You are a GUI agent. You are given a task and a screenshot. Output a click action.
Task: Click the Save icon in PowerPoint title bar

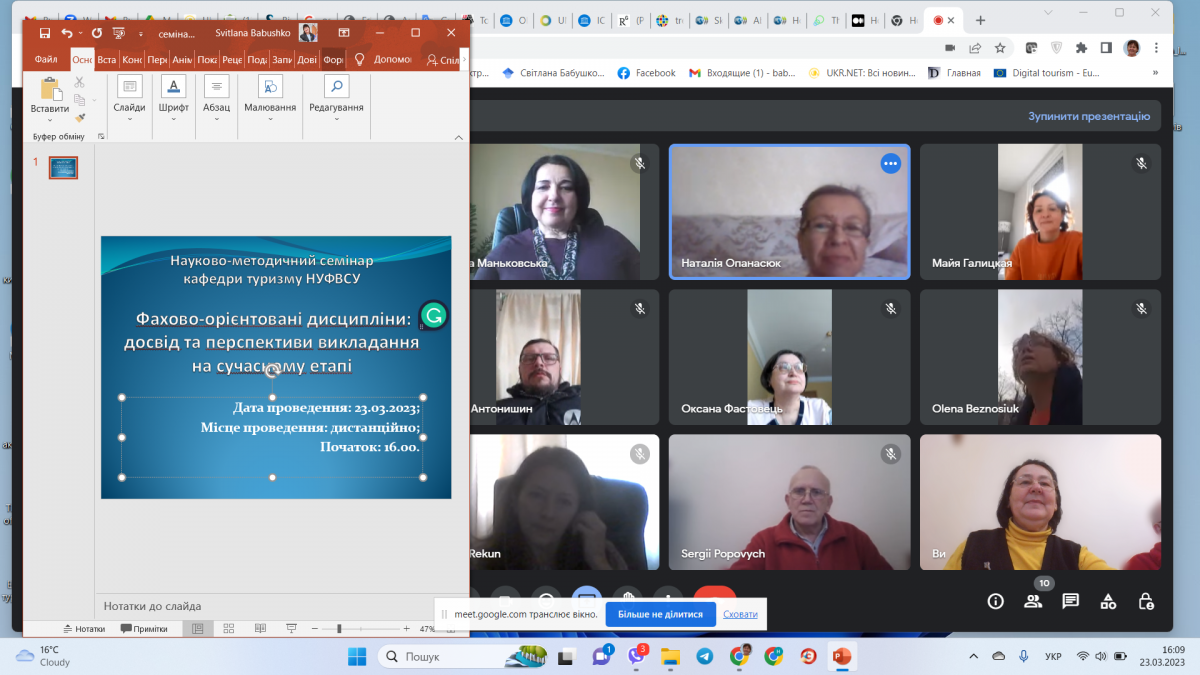[x=45, y=33]
